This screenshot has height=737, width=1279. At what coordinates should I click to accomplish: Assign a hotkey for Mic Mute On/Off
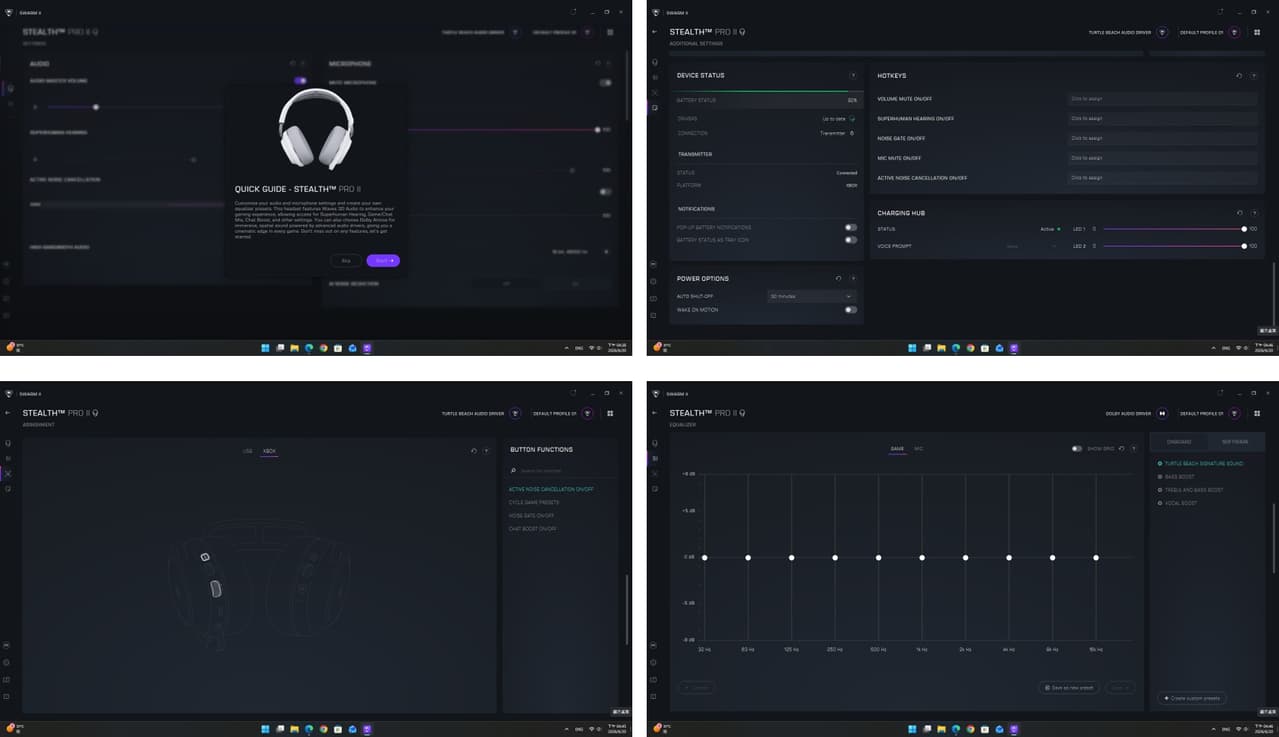point(1161,158)
